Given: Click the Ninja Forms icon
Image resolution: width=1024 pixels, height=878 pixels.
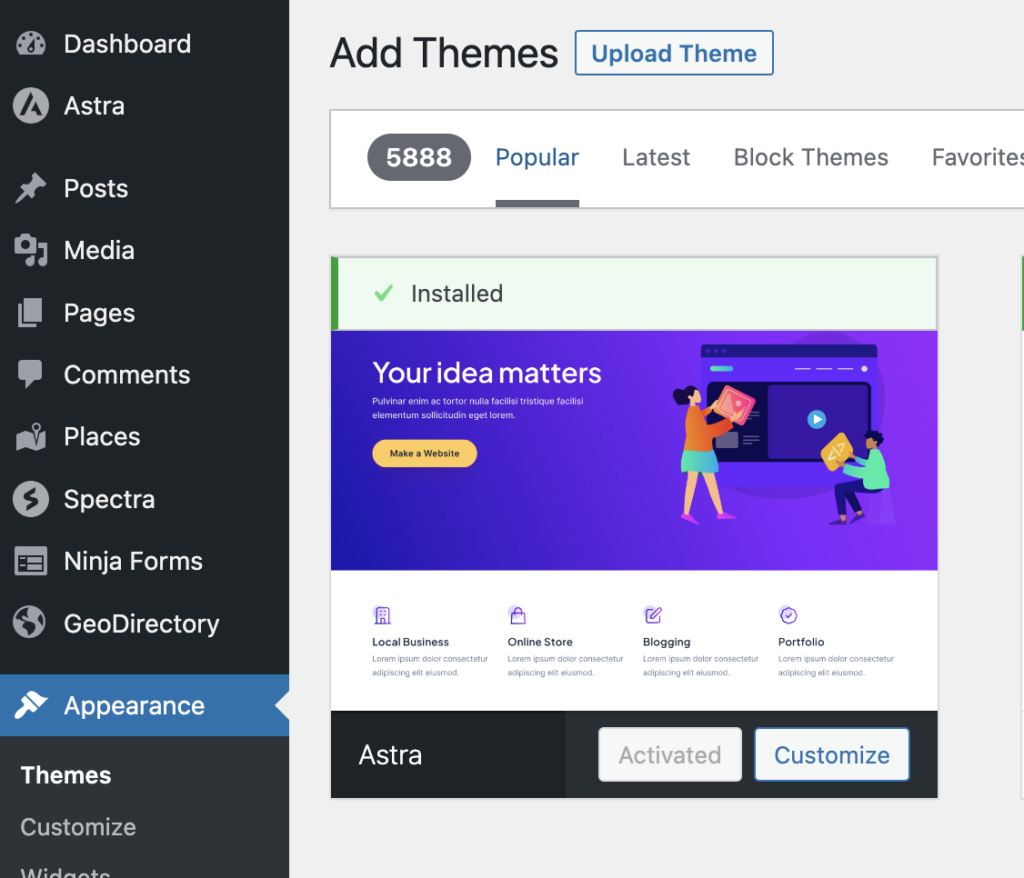Looking at the screenshot, I should tap(31, 562).
